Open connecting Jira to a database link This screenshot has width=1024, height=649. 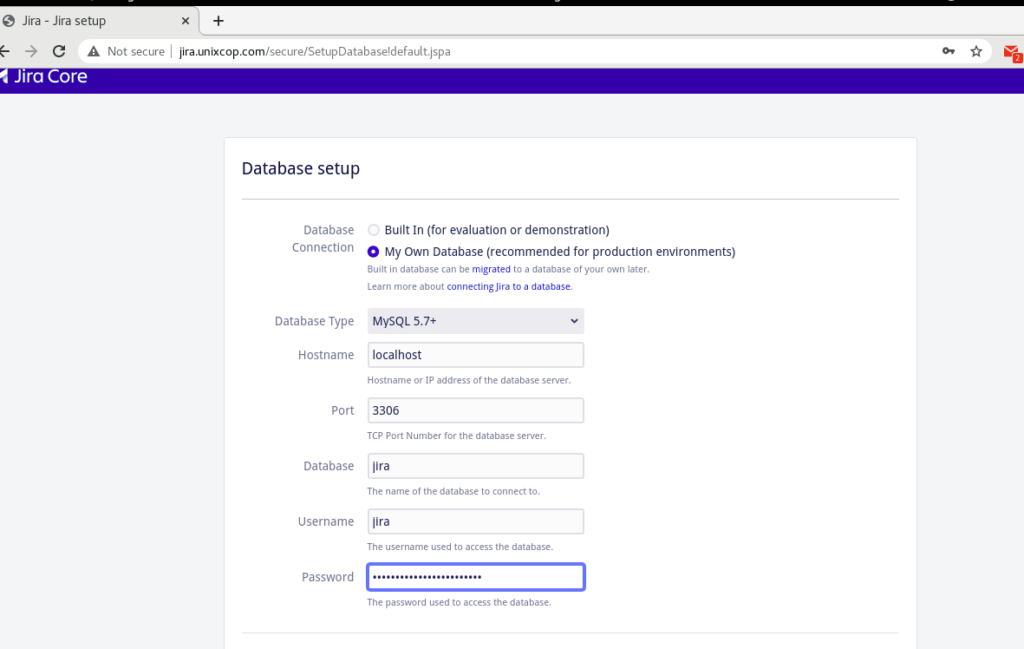[508, 286]
